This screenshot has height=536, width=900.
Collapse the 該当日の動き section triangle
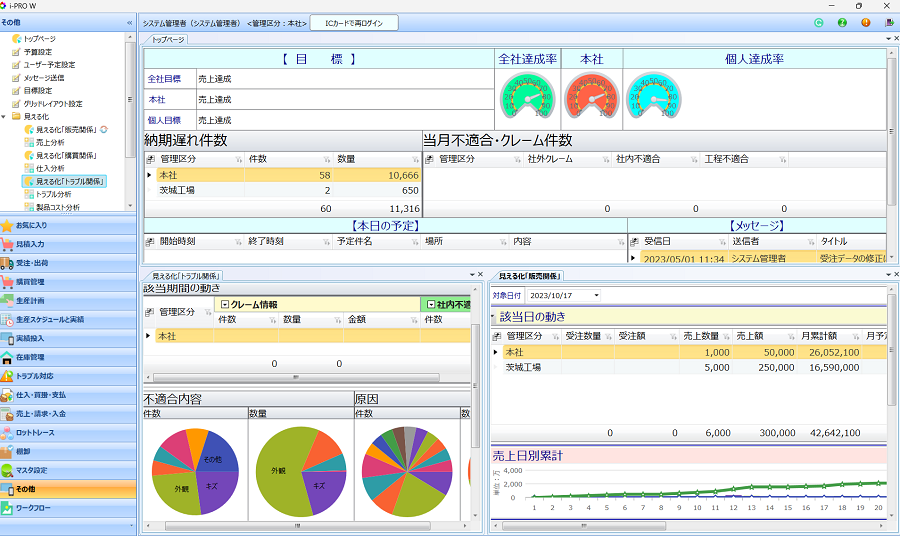495,316
